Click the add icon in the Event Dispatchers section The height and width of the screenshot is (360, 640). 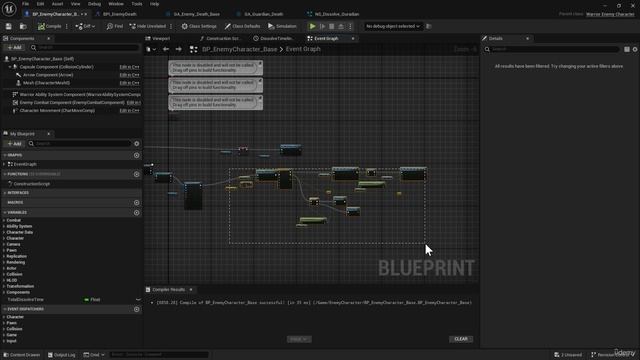pos(137,309)
